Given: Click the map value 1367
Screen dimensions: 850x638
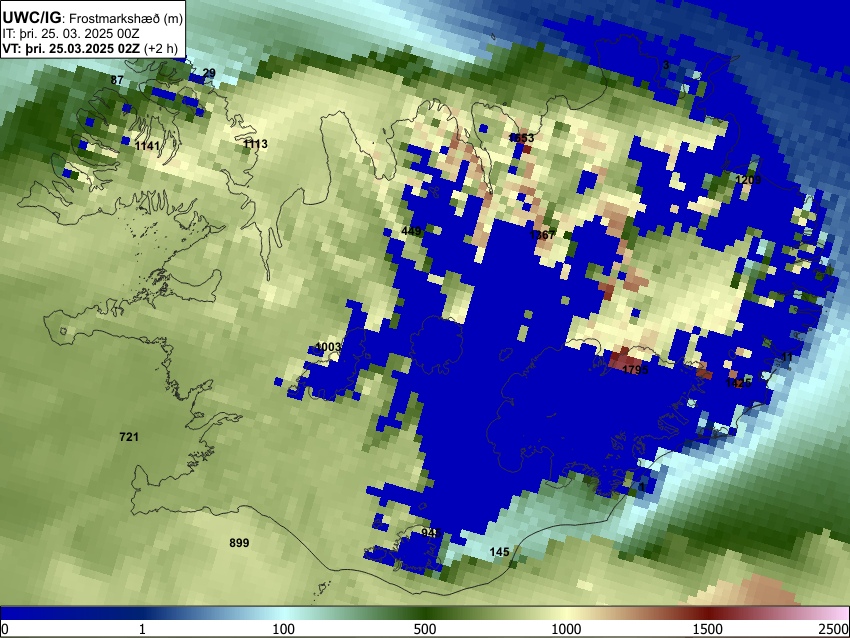Looking at the screenshot, I should click(x=542, y=235).
